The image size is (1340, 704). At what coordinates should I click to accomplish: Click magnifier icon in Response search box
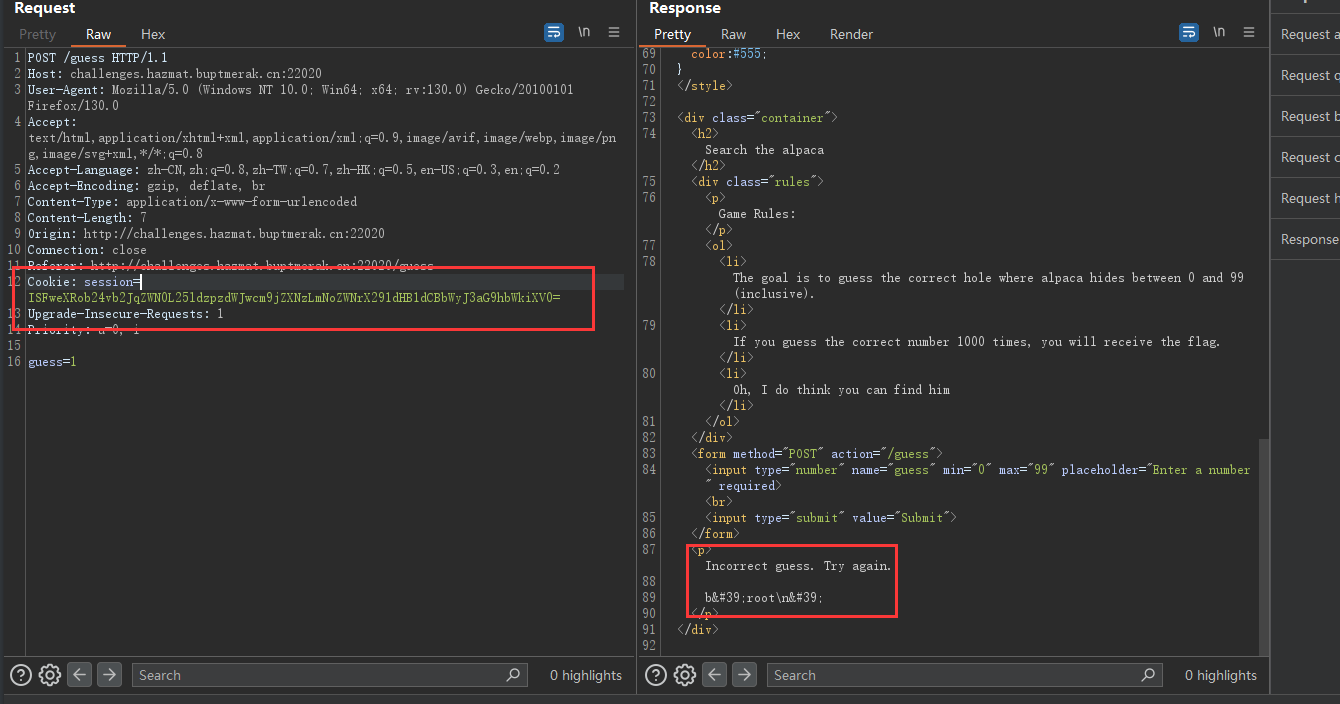(x=1148, y=675)
